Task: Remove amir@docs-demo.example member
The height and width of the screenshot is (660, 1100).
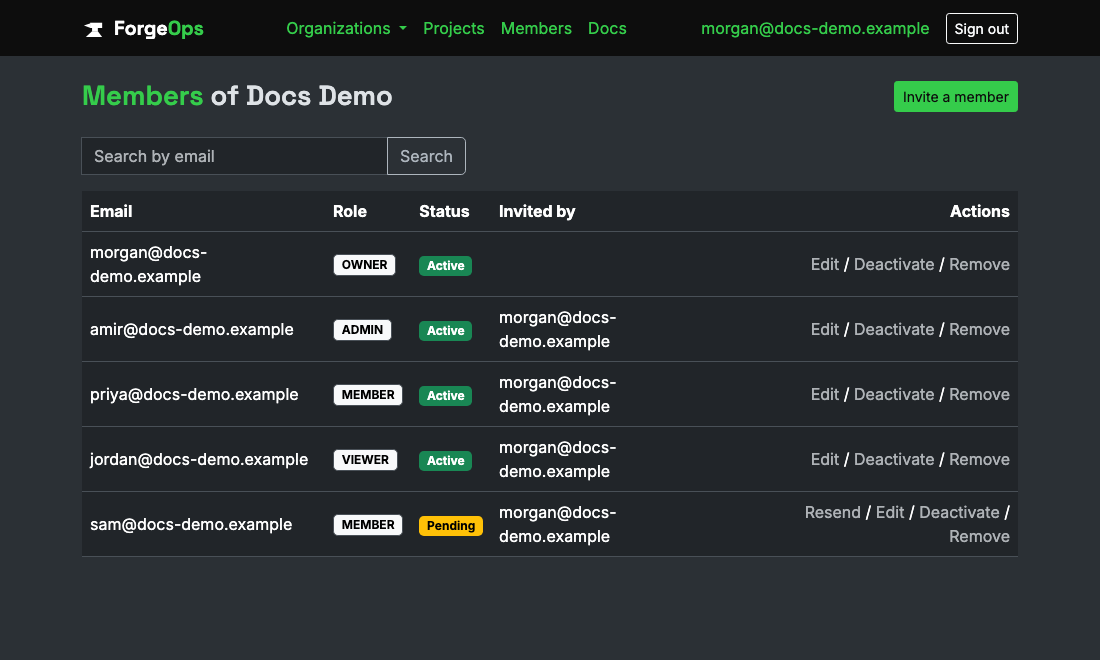Action: (x=979, y=329)
